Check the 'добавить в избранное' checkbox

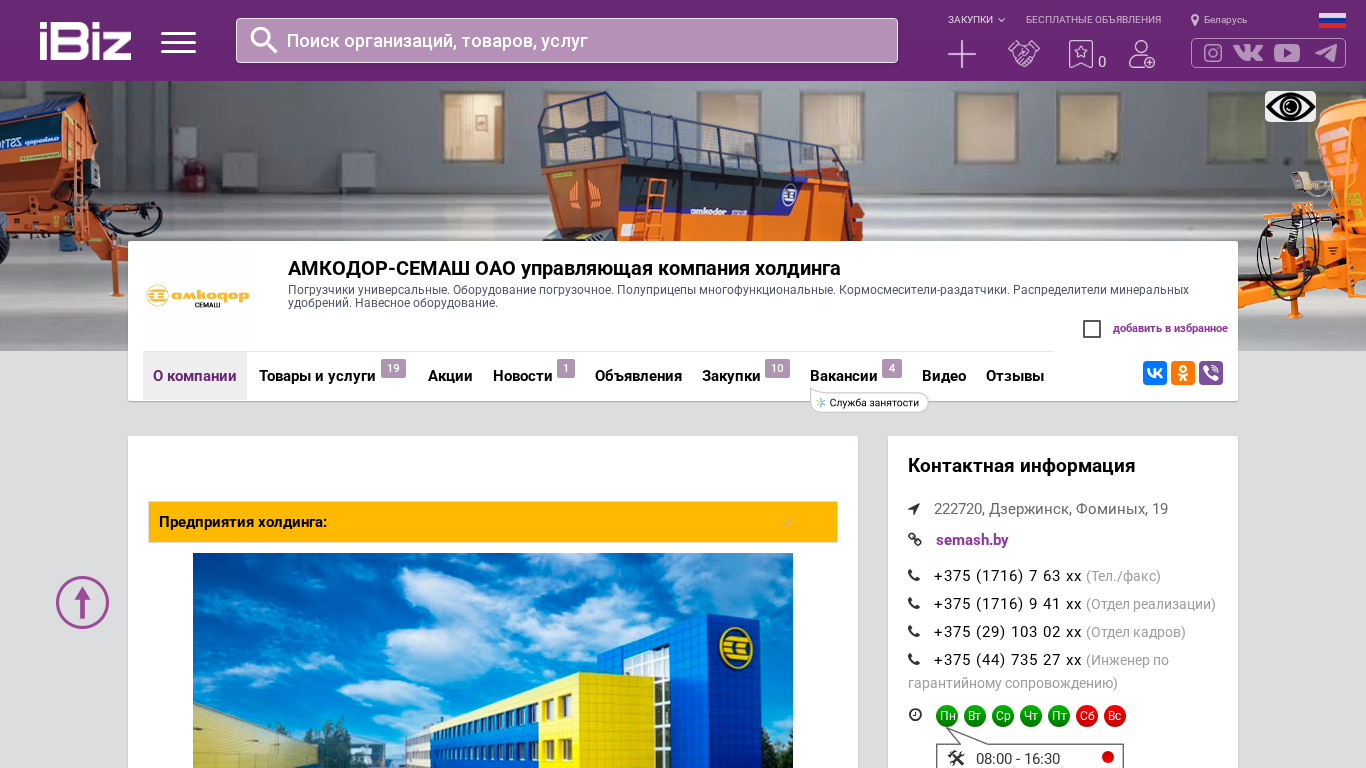1092,329
